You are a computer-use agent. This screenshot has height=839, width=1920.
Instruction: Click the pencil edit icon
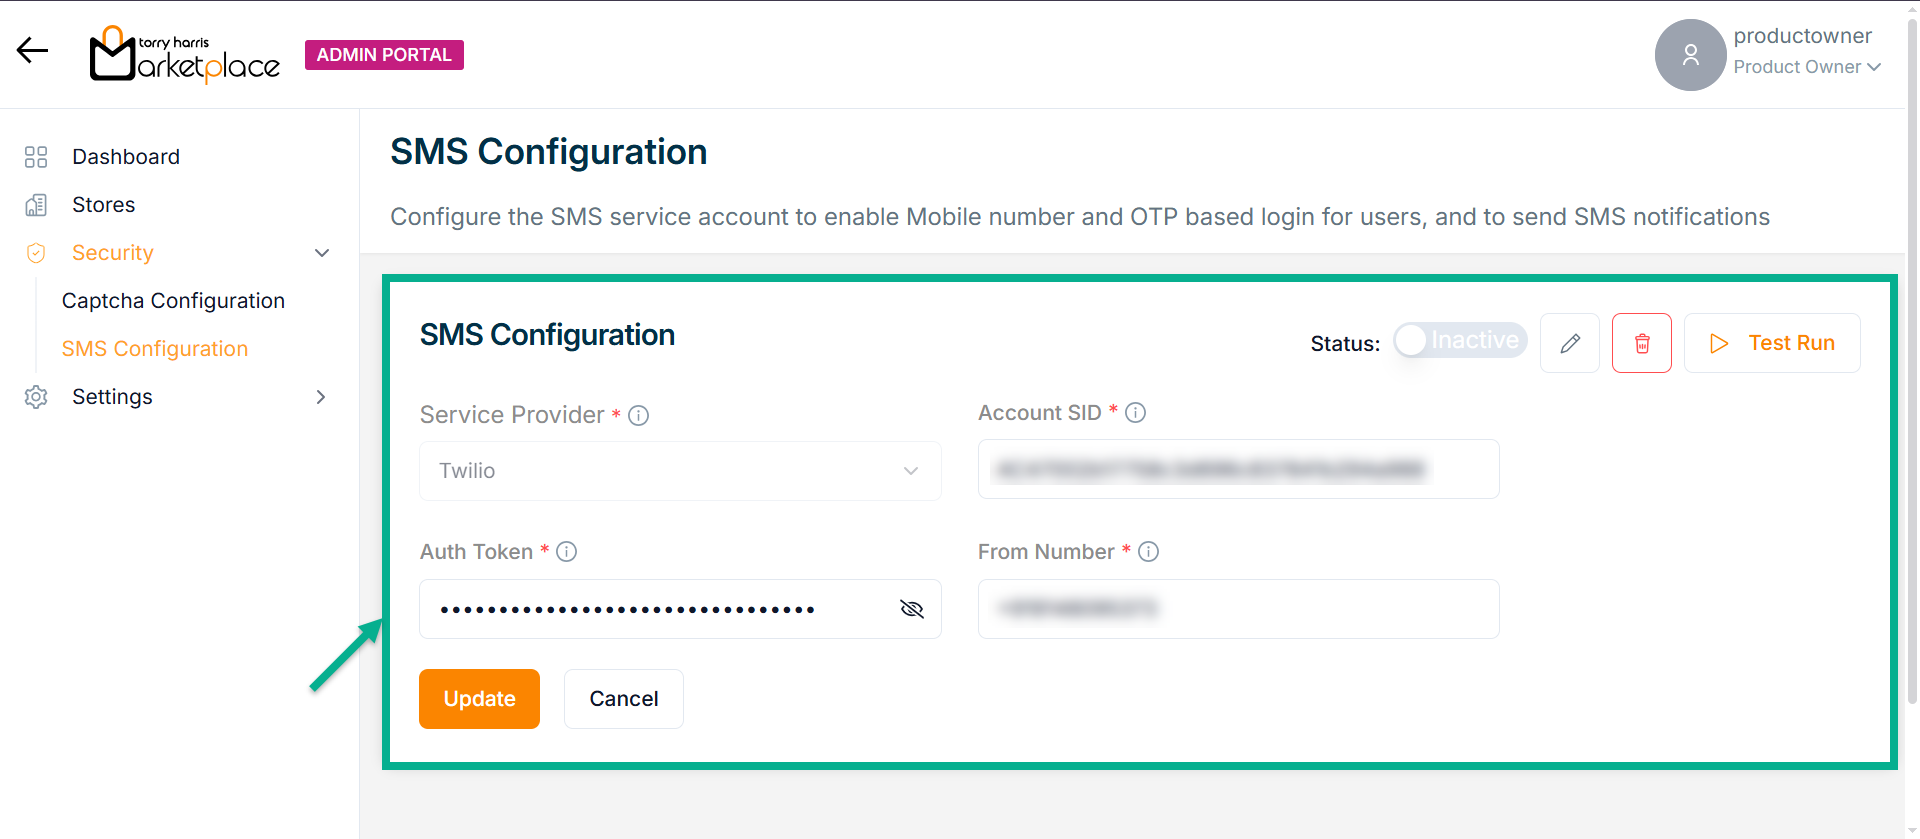(1570, 343)
